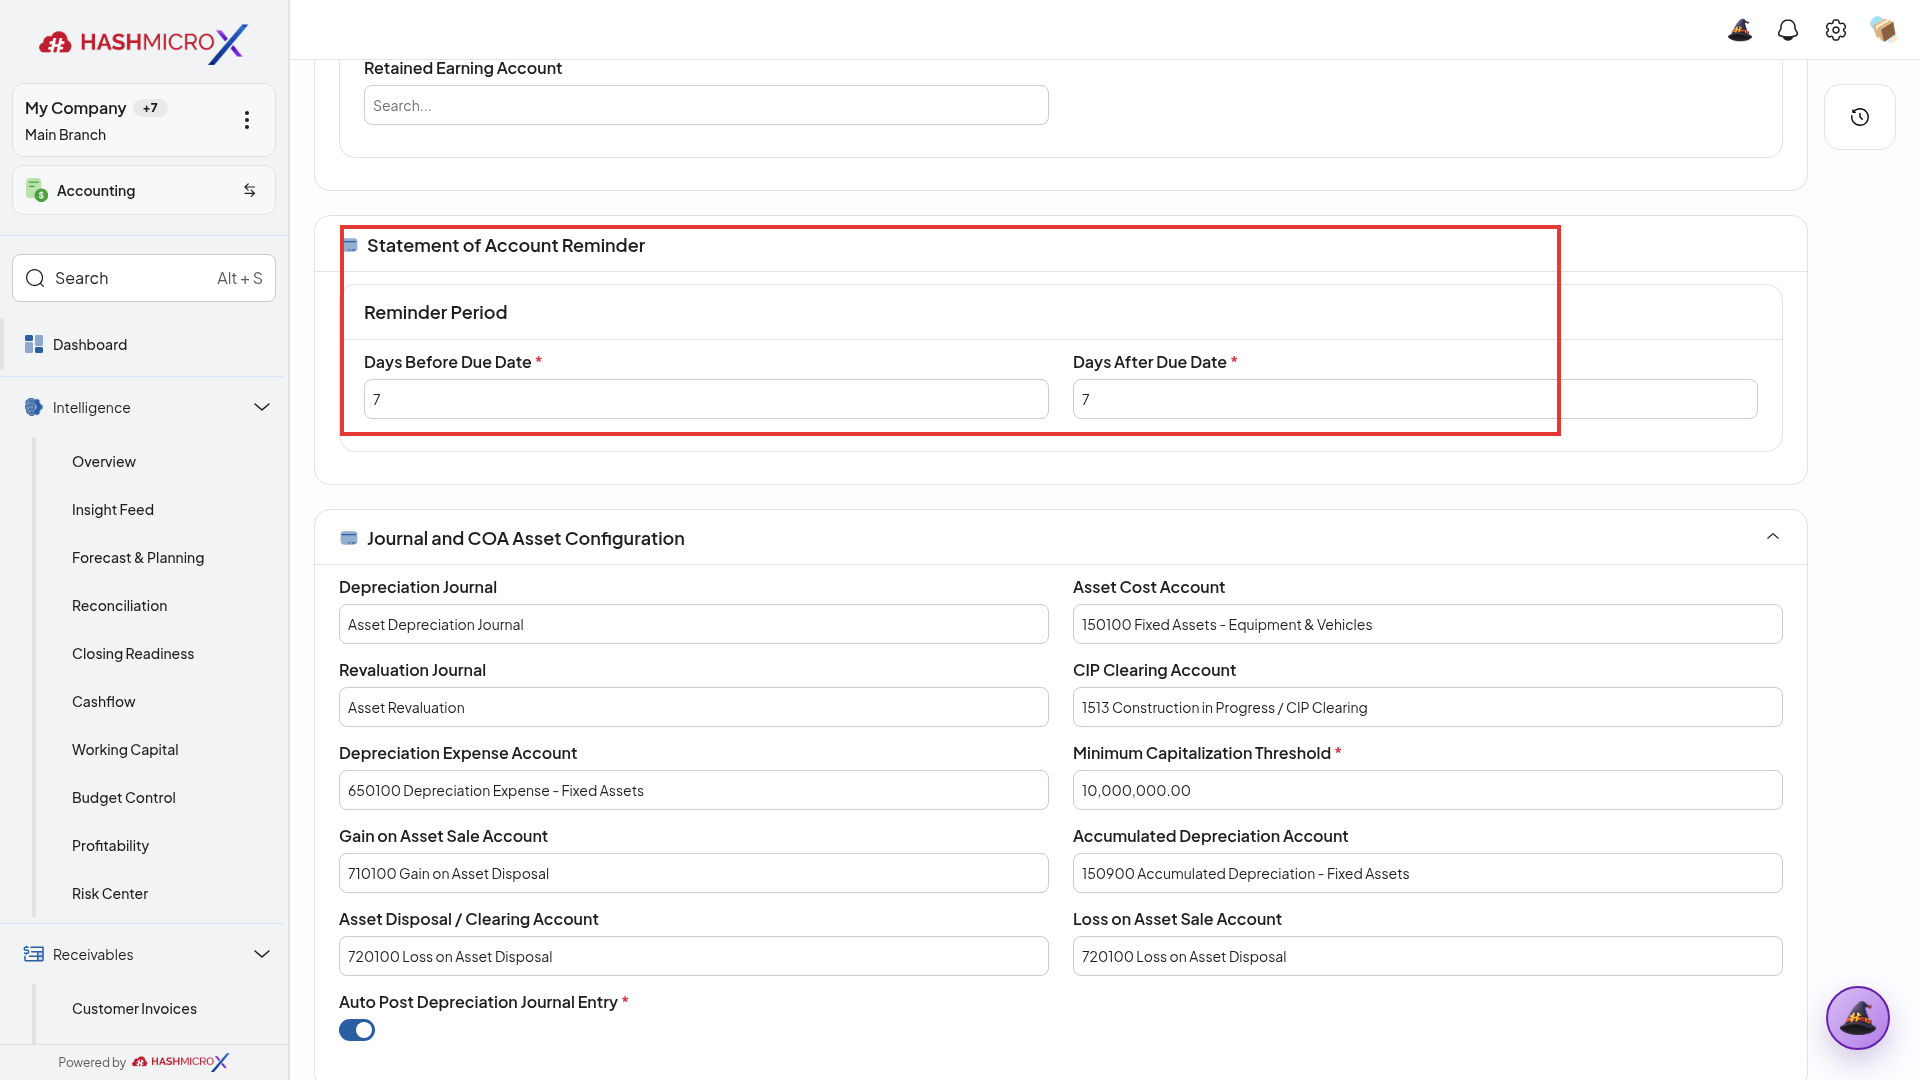Open Customer Invoices link

coord(134,1008)
